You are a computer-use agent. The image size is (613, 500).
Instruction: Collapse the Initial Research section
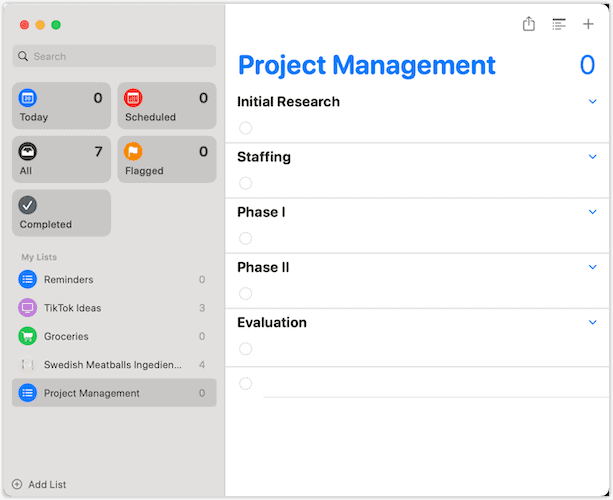[592, 102]
